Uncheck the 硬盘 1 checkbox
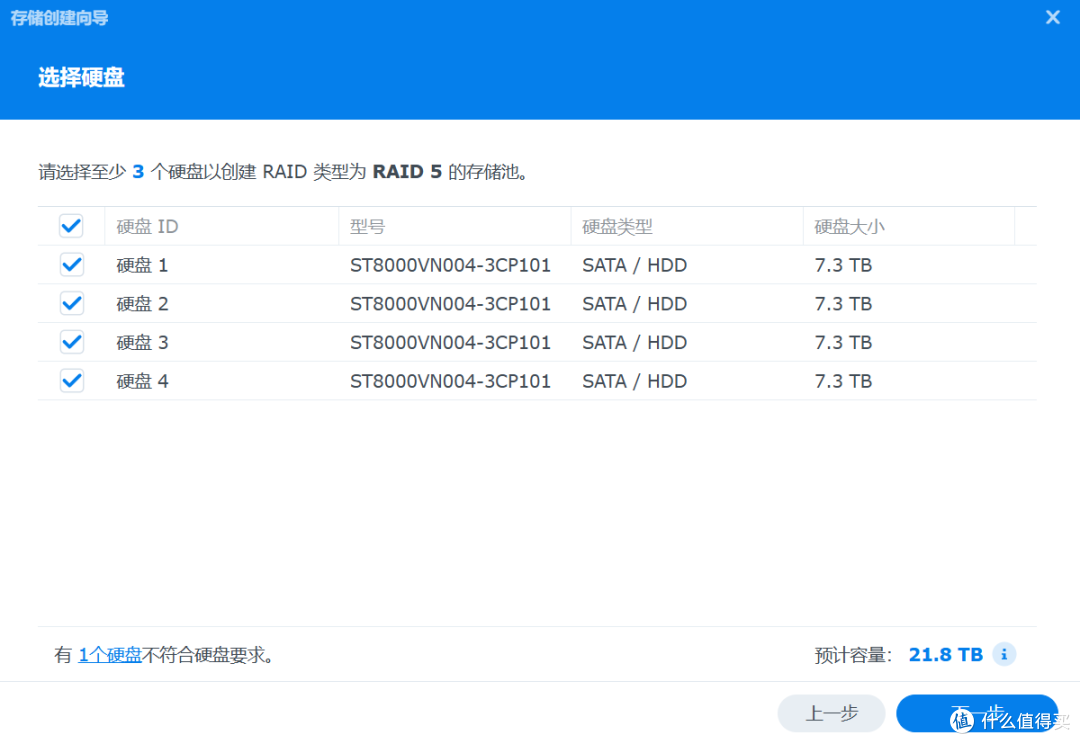The image size is (1080, 744). (70, 264)
